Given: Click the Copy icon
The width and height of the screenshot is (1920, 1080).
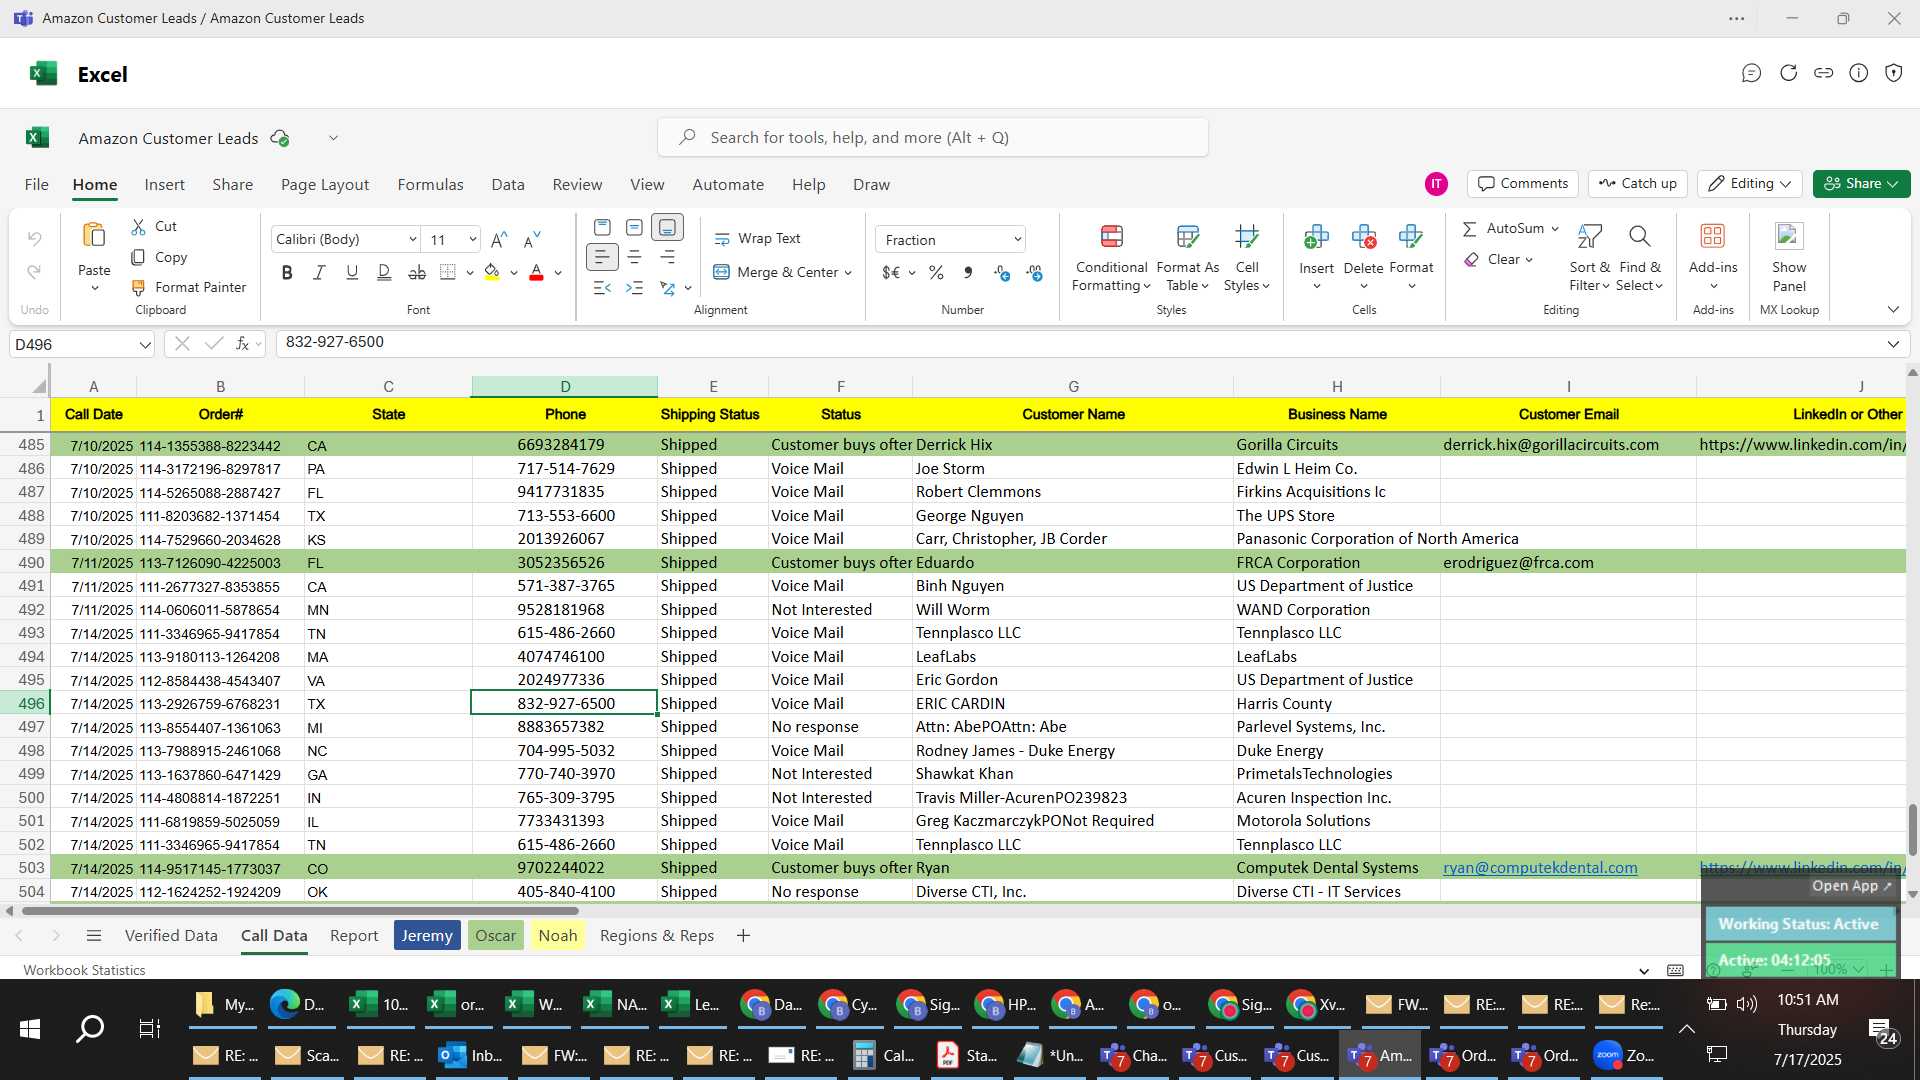Looking at the screenshot, I should tap(139, 257).
